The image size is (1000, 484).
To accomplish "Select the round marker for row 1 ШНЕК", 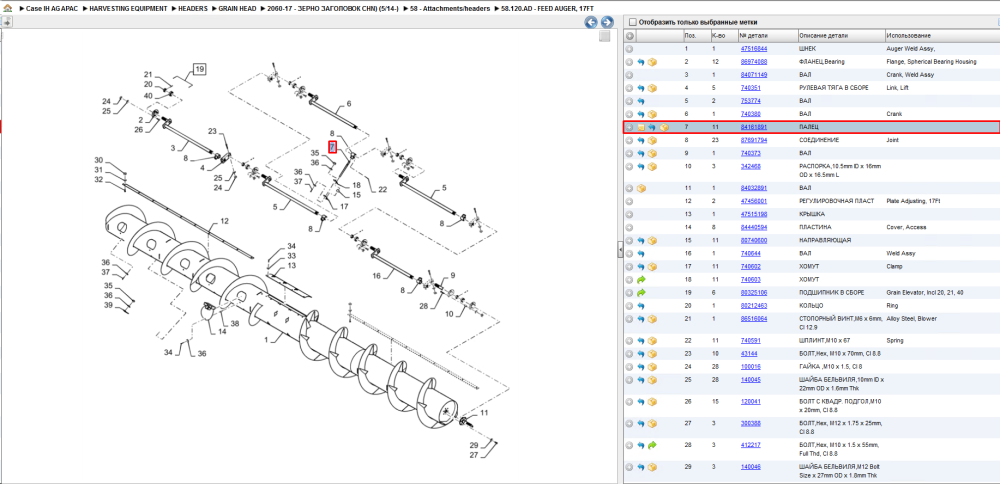I will tap(629, 48).
